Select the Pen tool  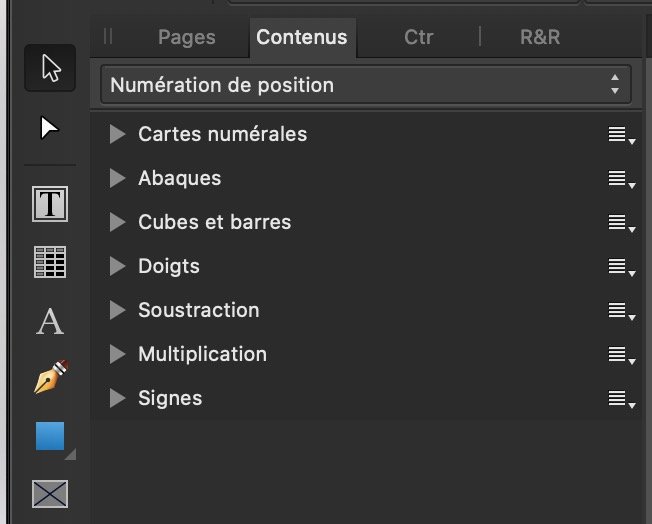(x=51, y=378)
